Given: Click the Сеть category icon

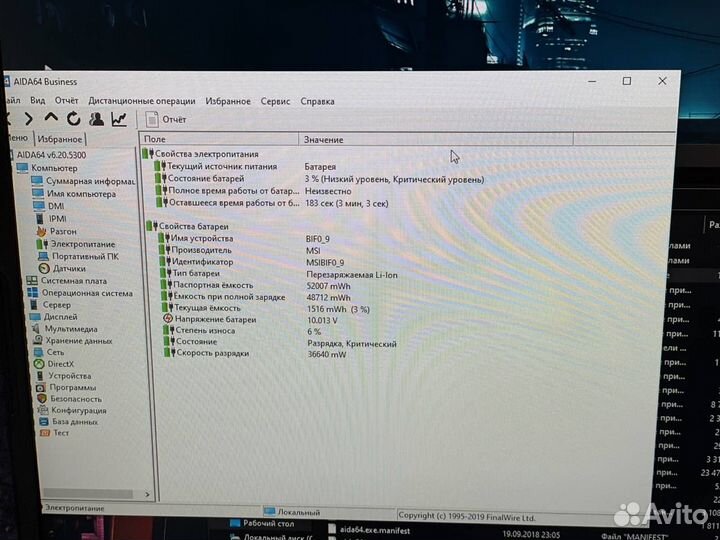Looking at the screenshot, I should (39, 352).
